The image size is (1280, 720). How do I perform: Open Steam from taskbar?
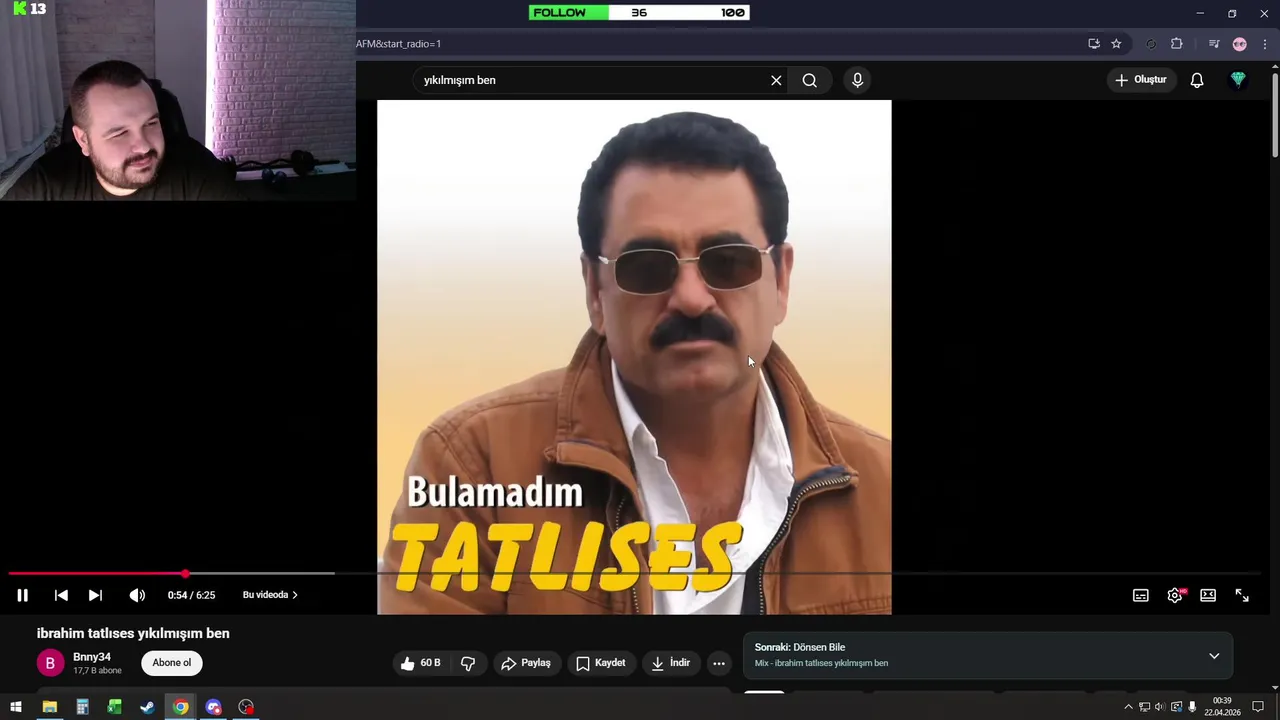[147, 707]
